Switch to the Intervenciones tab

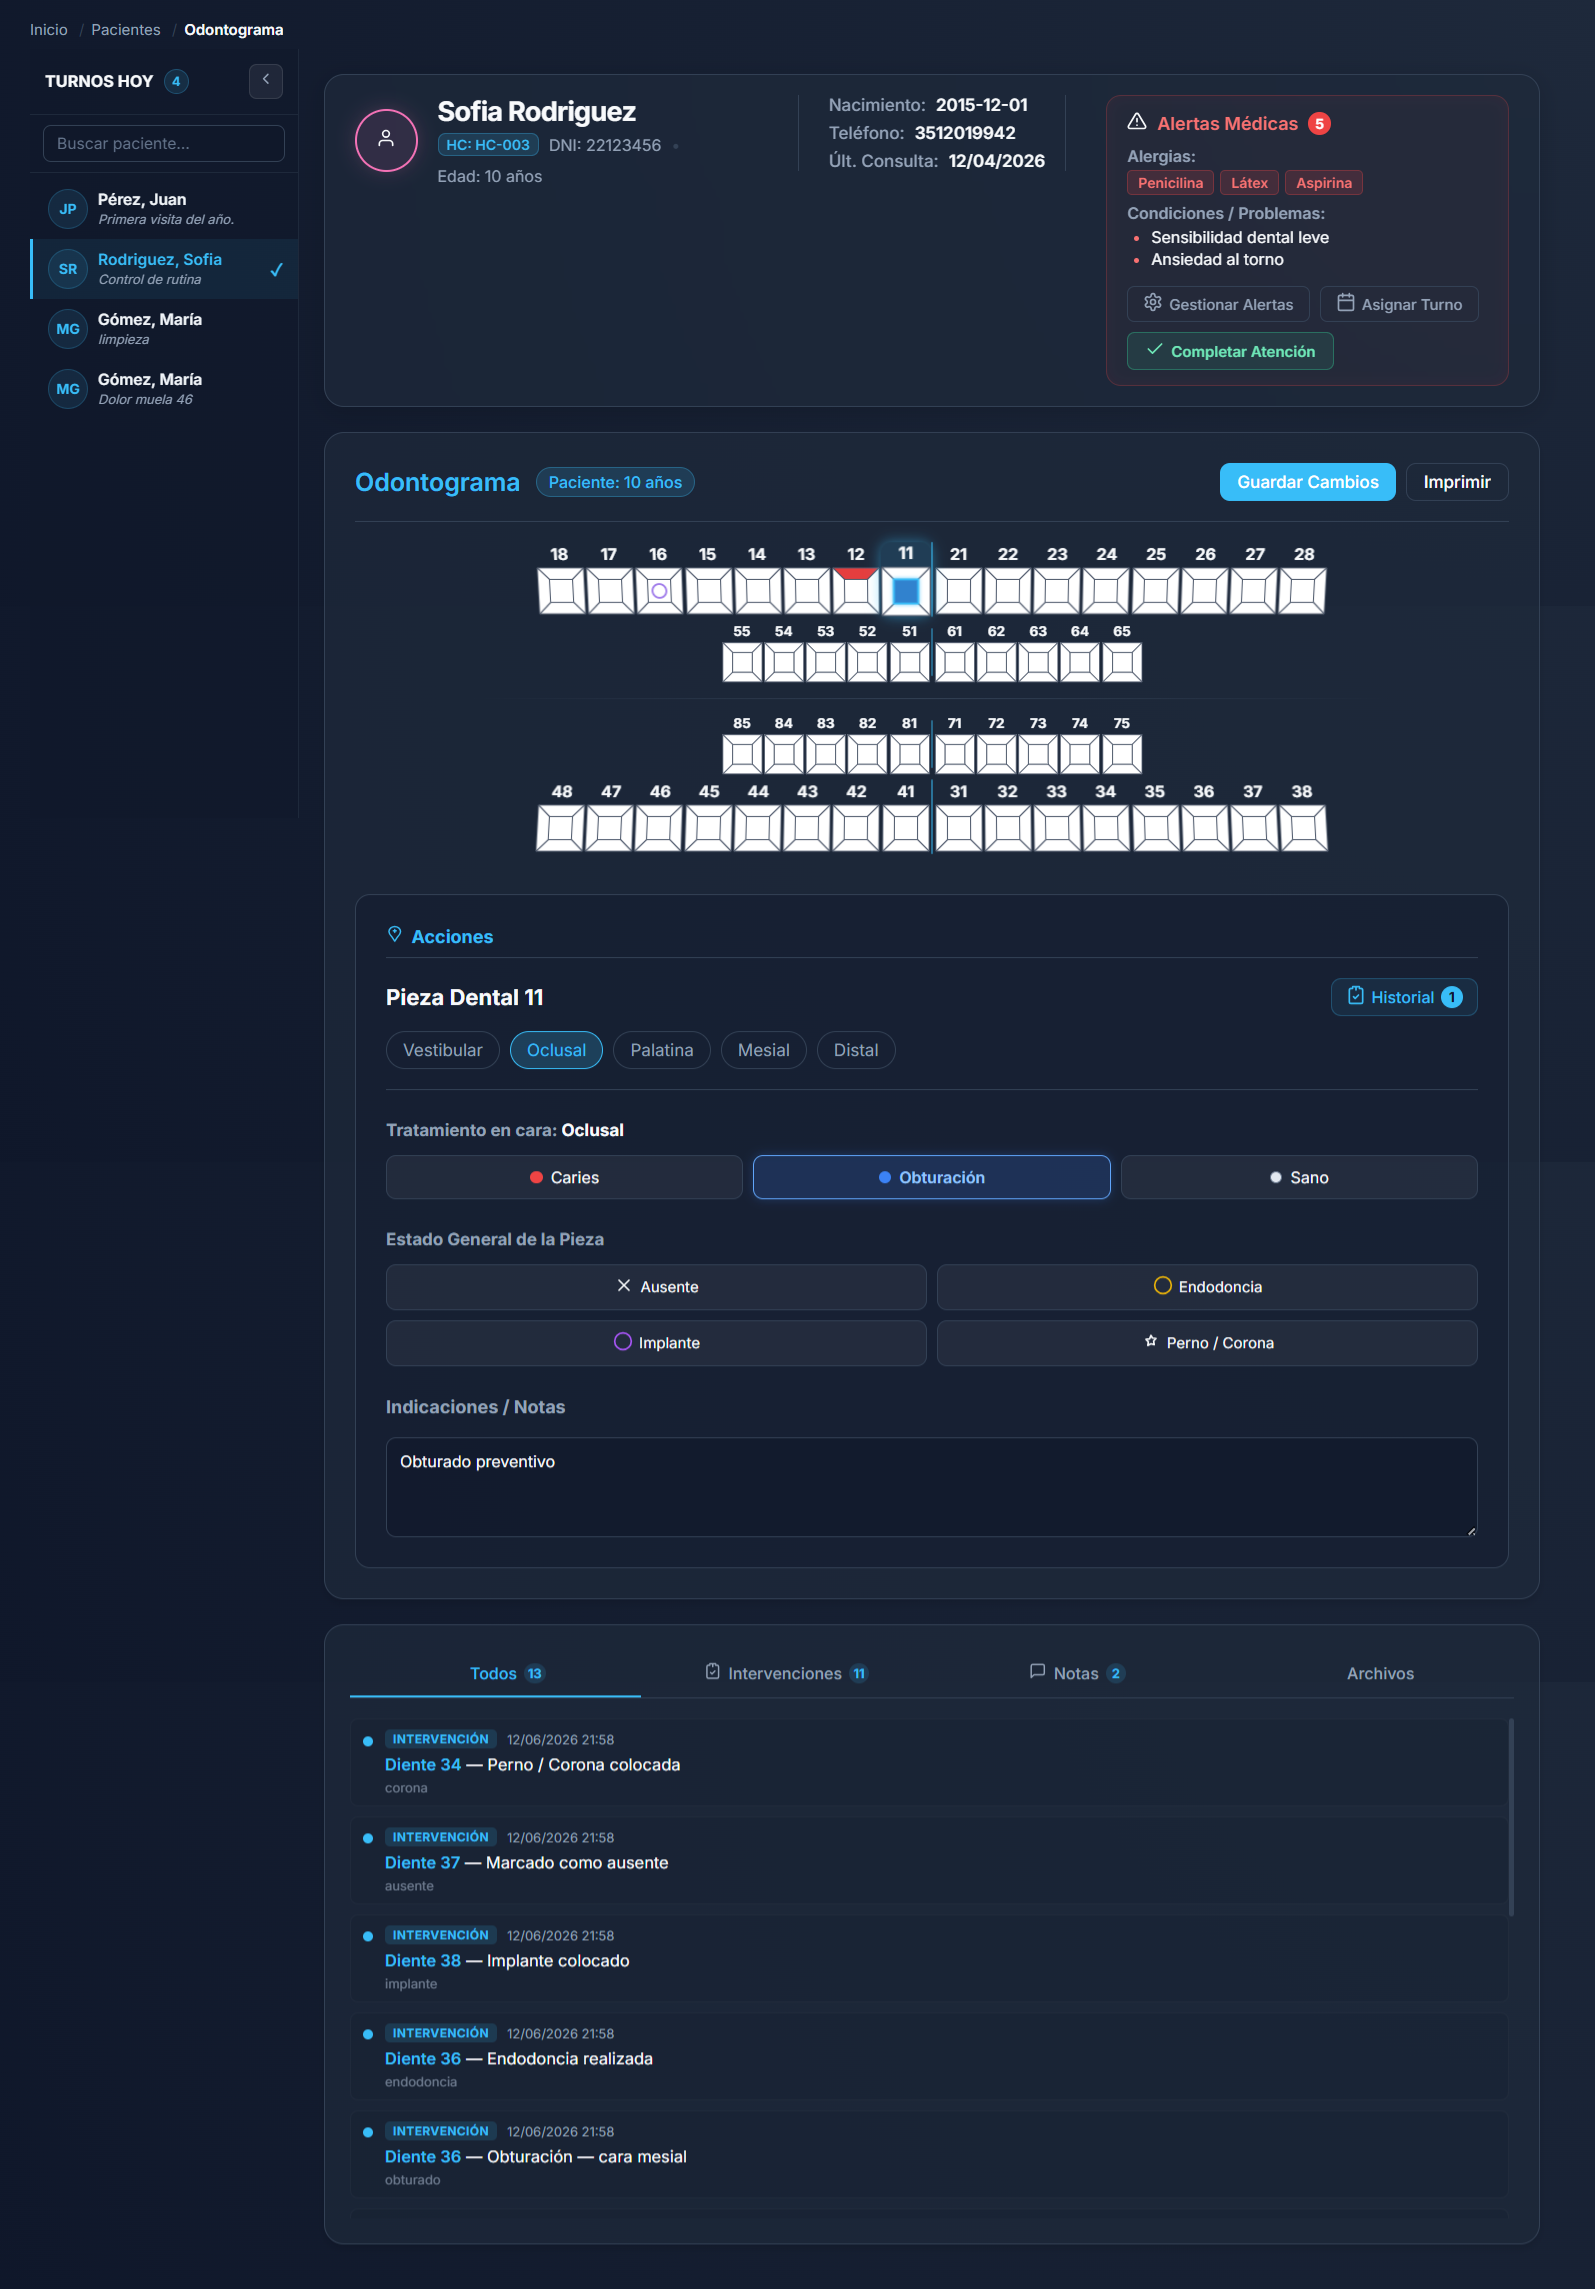click(x=786, y=1673)
